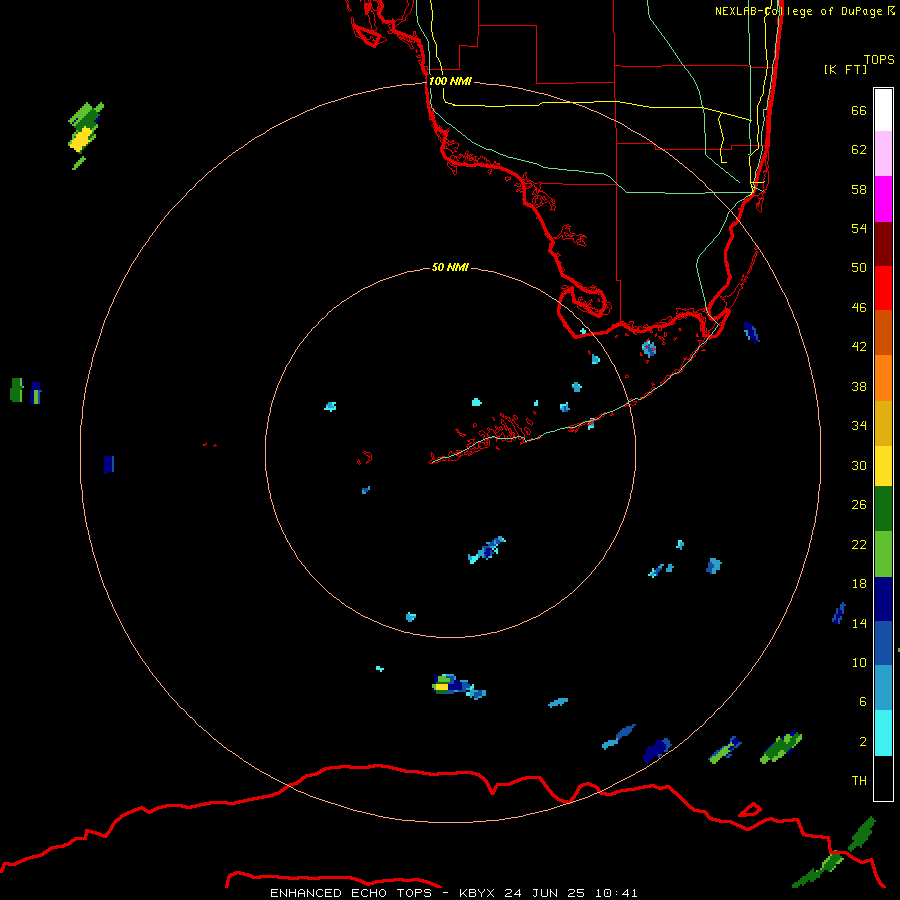Click the light green 22 kft legend swatch
900x900 pixels.
[883, 554]
